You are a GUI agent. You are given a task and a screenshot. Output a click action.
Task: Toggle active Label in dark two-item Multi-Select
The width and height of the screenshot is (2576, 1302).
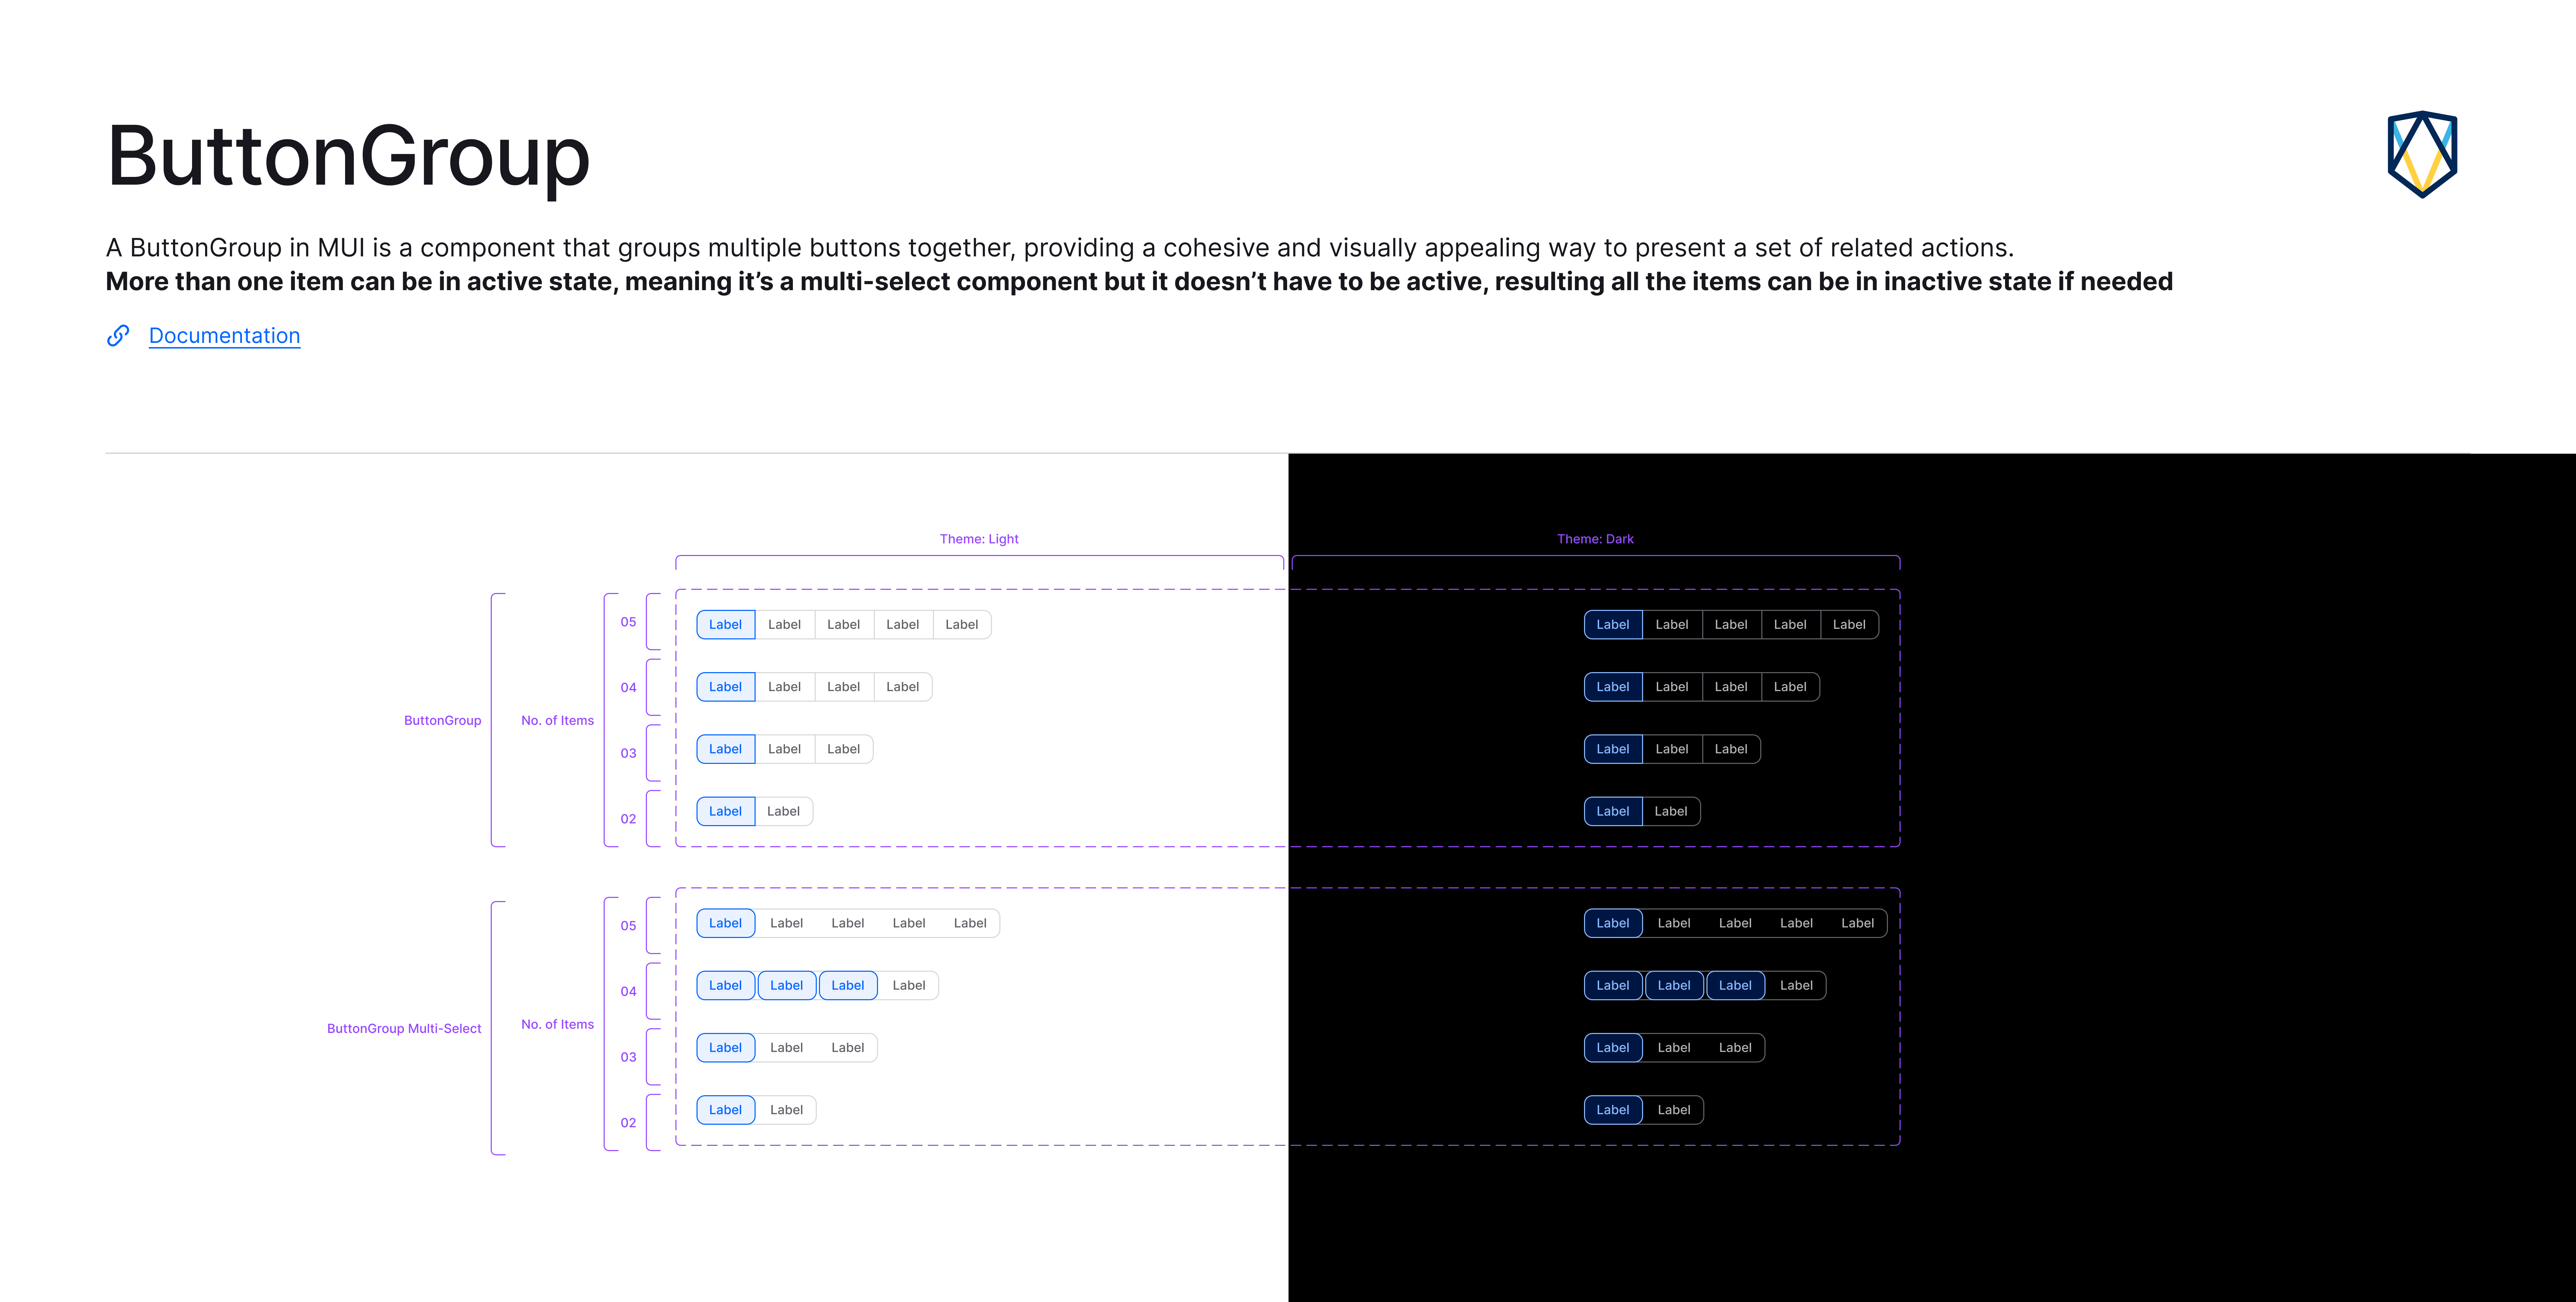point(1613,1110)
